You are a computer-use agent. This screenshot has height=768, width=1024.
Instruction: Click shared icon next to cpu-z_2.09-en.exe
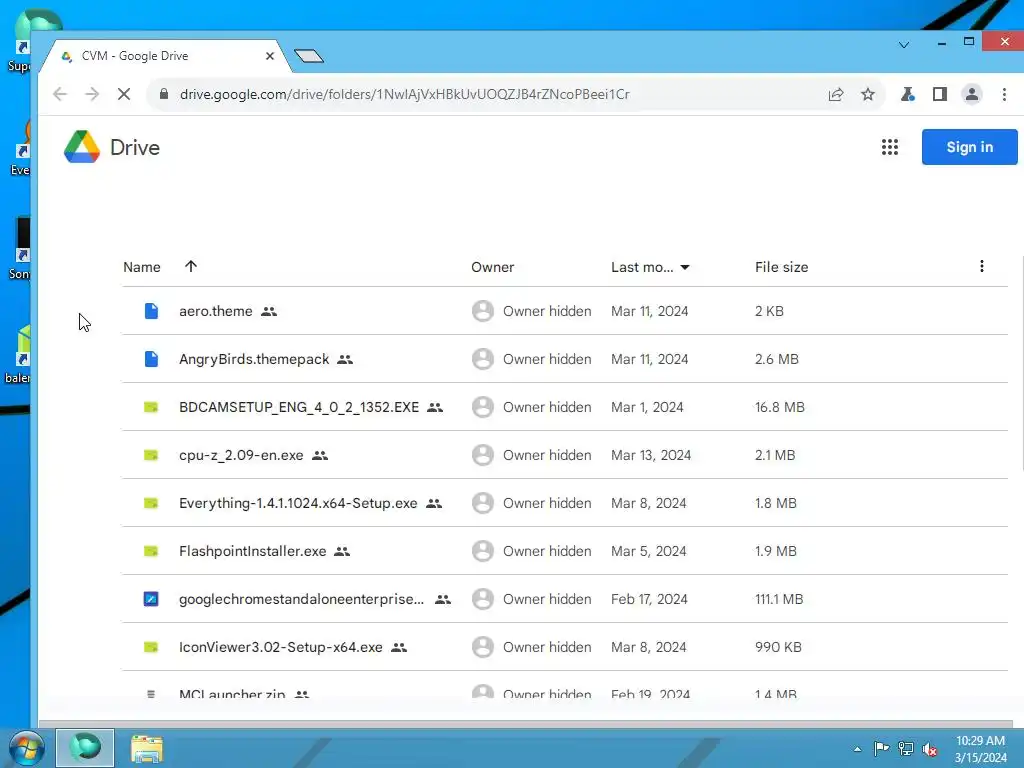tap(320, 455)
